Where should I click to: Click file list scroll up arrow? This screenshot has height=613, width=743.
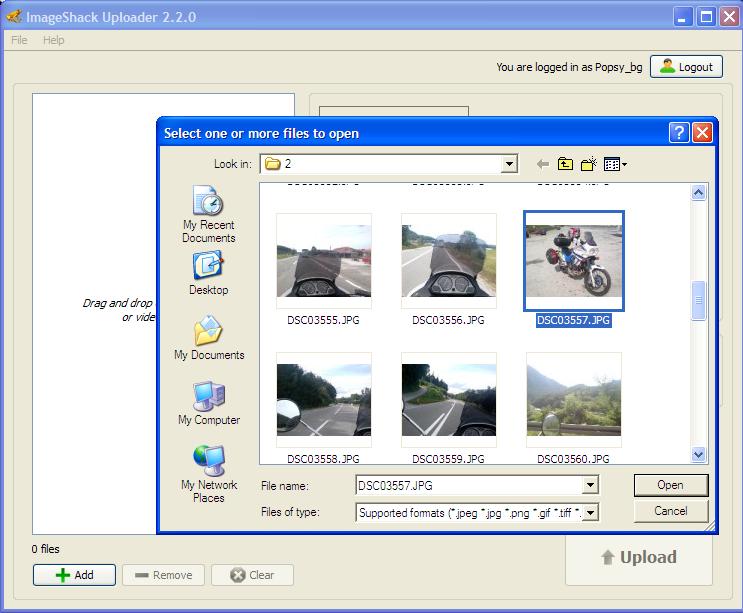point(698,192)
